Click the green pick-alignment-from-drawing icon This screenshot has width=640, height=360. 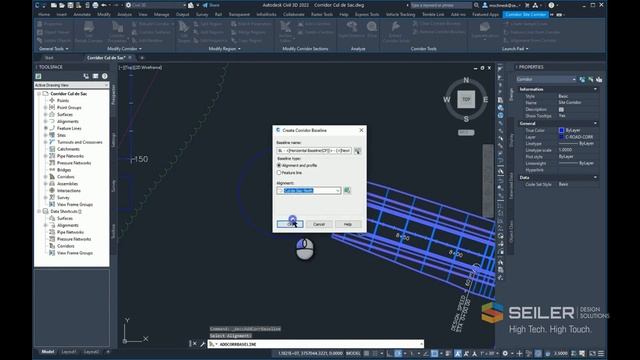[x=347, y=191]
